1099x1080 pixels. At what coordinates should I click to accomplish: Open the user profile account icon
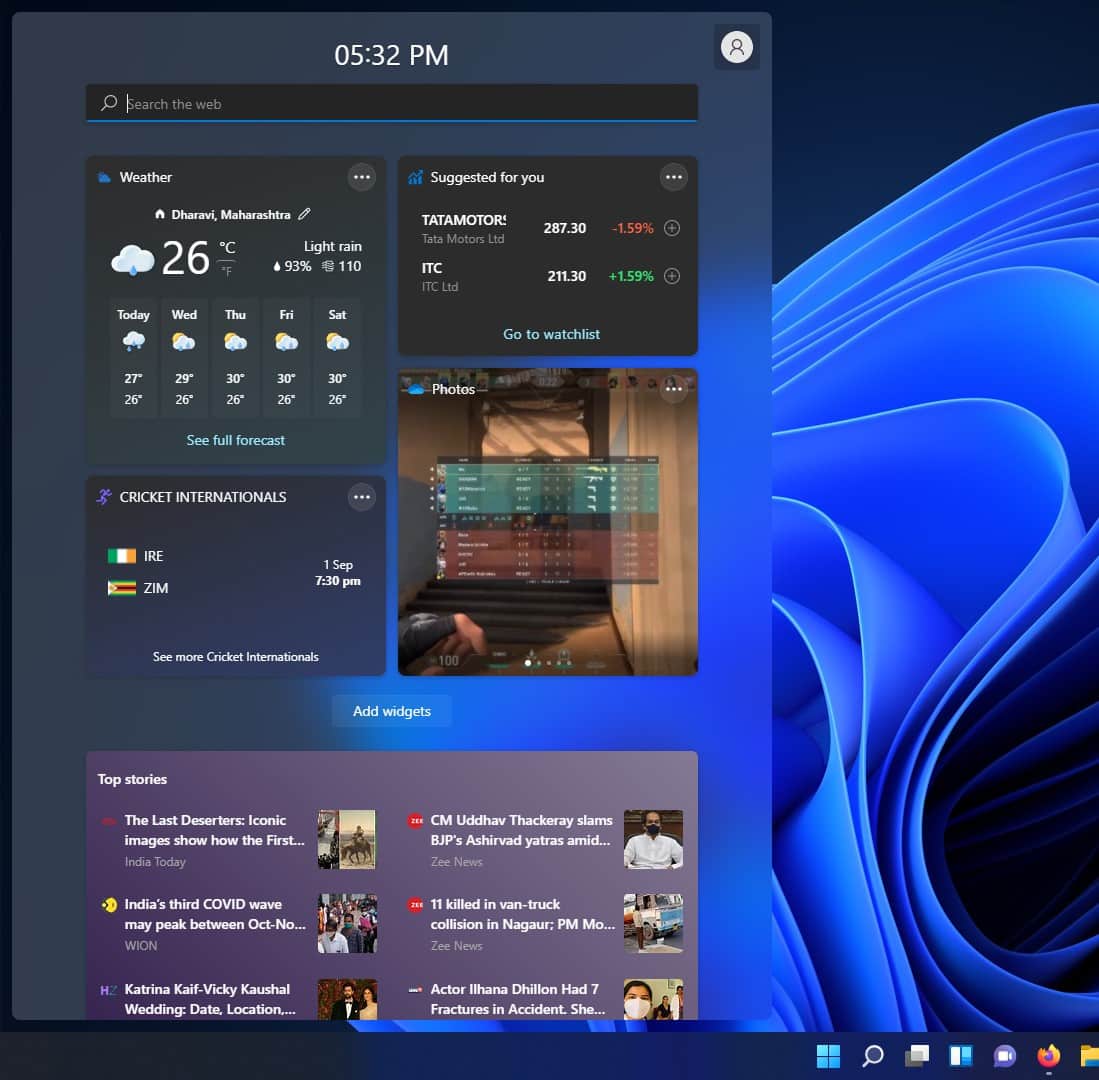tap(737, 47)
